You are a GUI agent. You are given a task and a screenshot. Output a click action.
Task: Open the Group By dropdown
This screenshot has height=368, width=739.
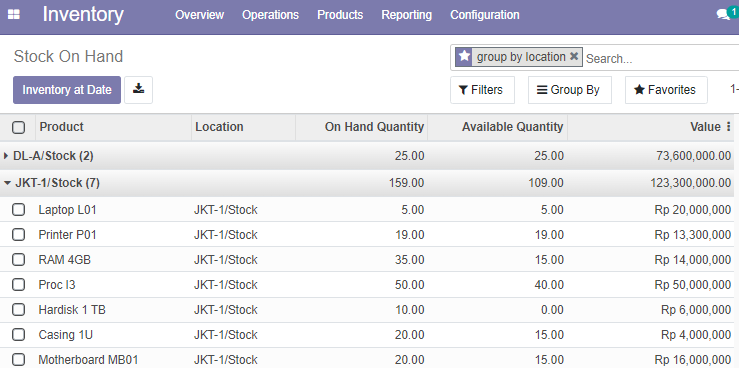[x=570, y=90]
